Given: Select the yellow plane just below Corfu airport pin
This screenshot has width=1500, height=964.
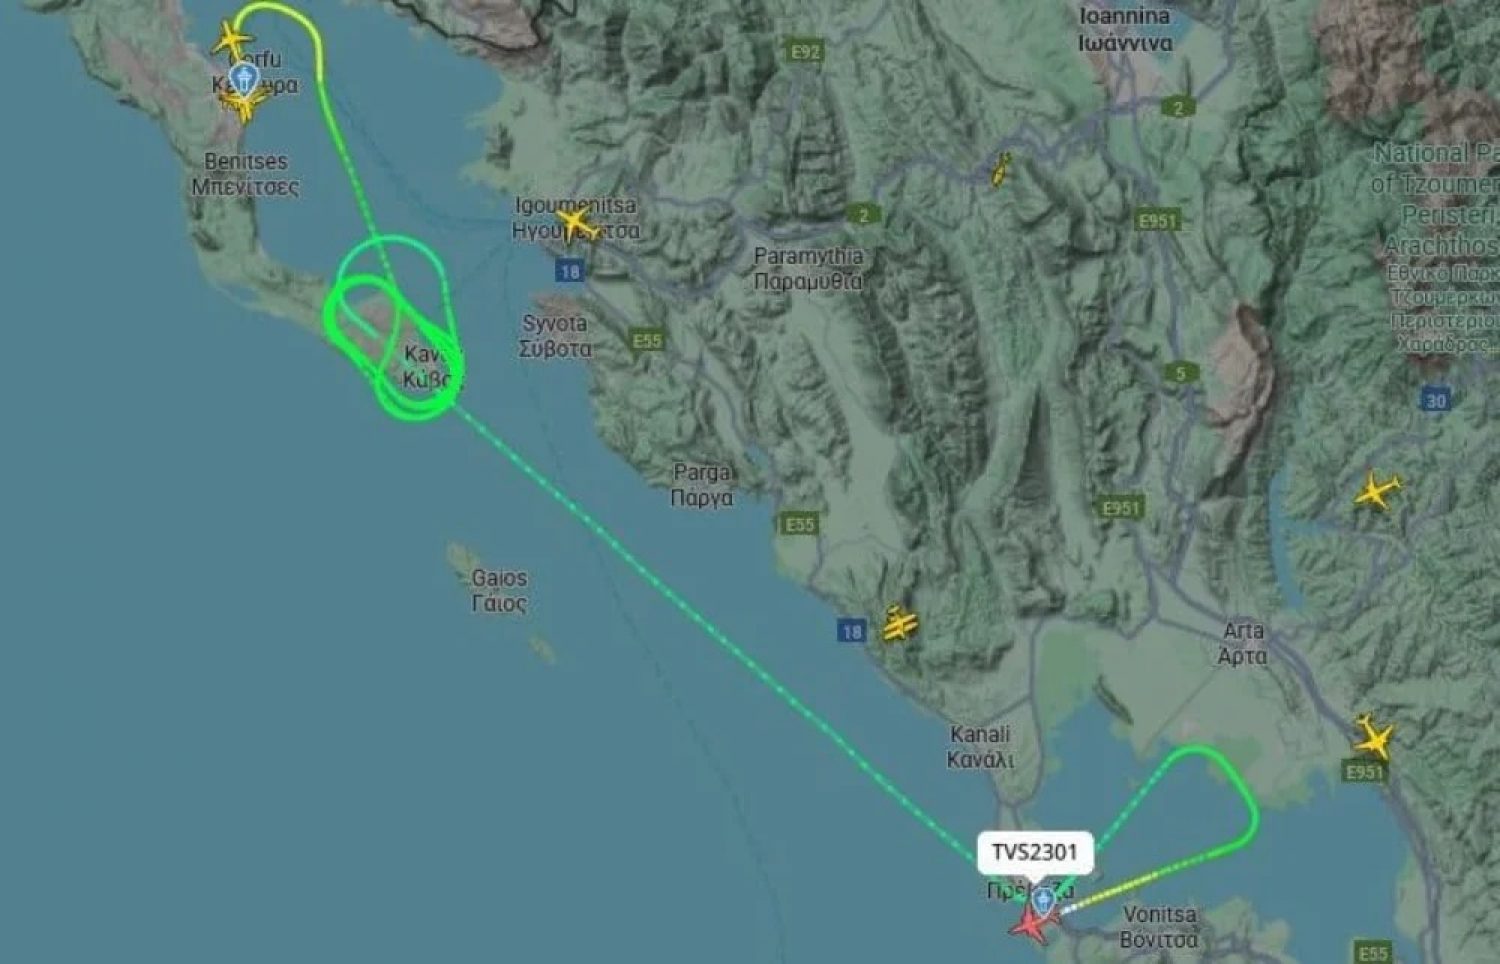Looking at the screenshot, I should (x=241, y=104).
